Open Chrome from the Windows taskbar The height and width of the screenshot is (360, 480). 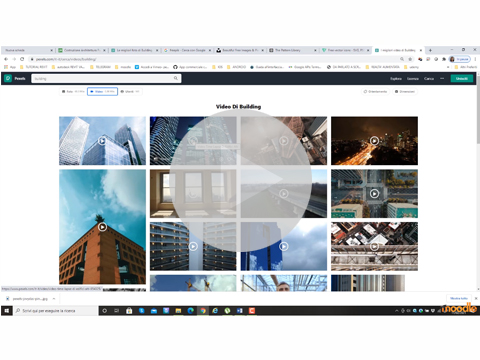tap(203, 311)
